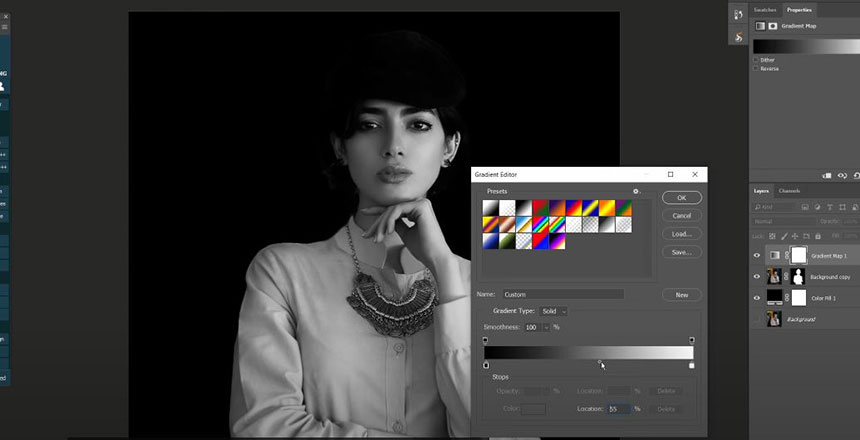Hide the Background copy layer
Screen dimensions: 860x440
tap(757, 277)
